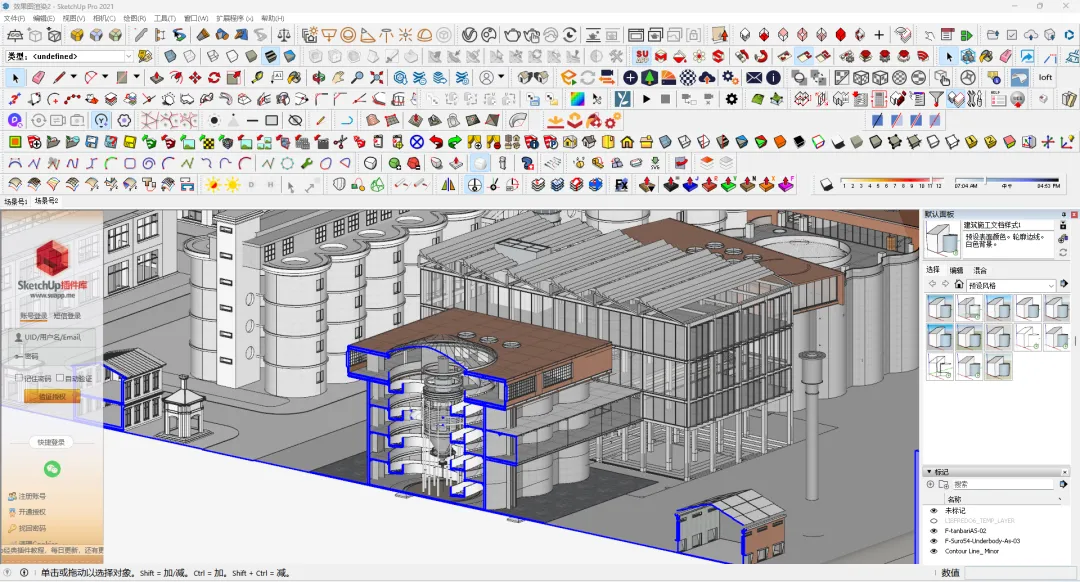Open the 类型 undefined dropdown
This screenshot has width=1080, height=582.
pos(70,56)
